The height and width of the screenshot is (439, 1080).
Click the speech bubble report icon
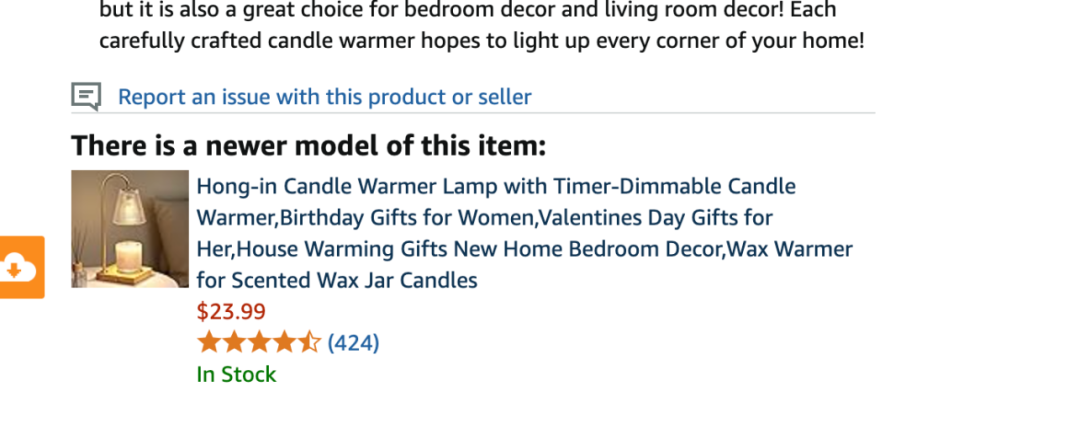tap(86, 96)
